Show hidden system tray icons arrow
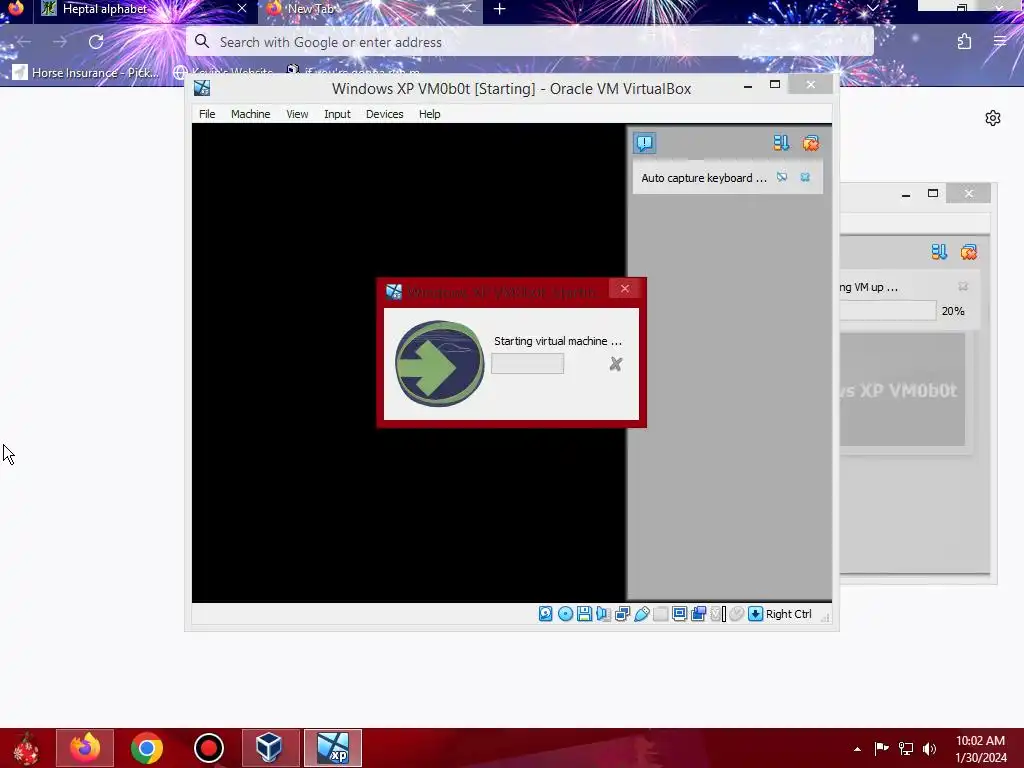This screenshot has width=1024, height=768. pos(857,749)
